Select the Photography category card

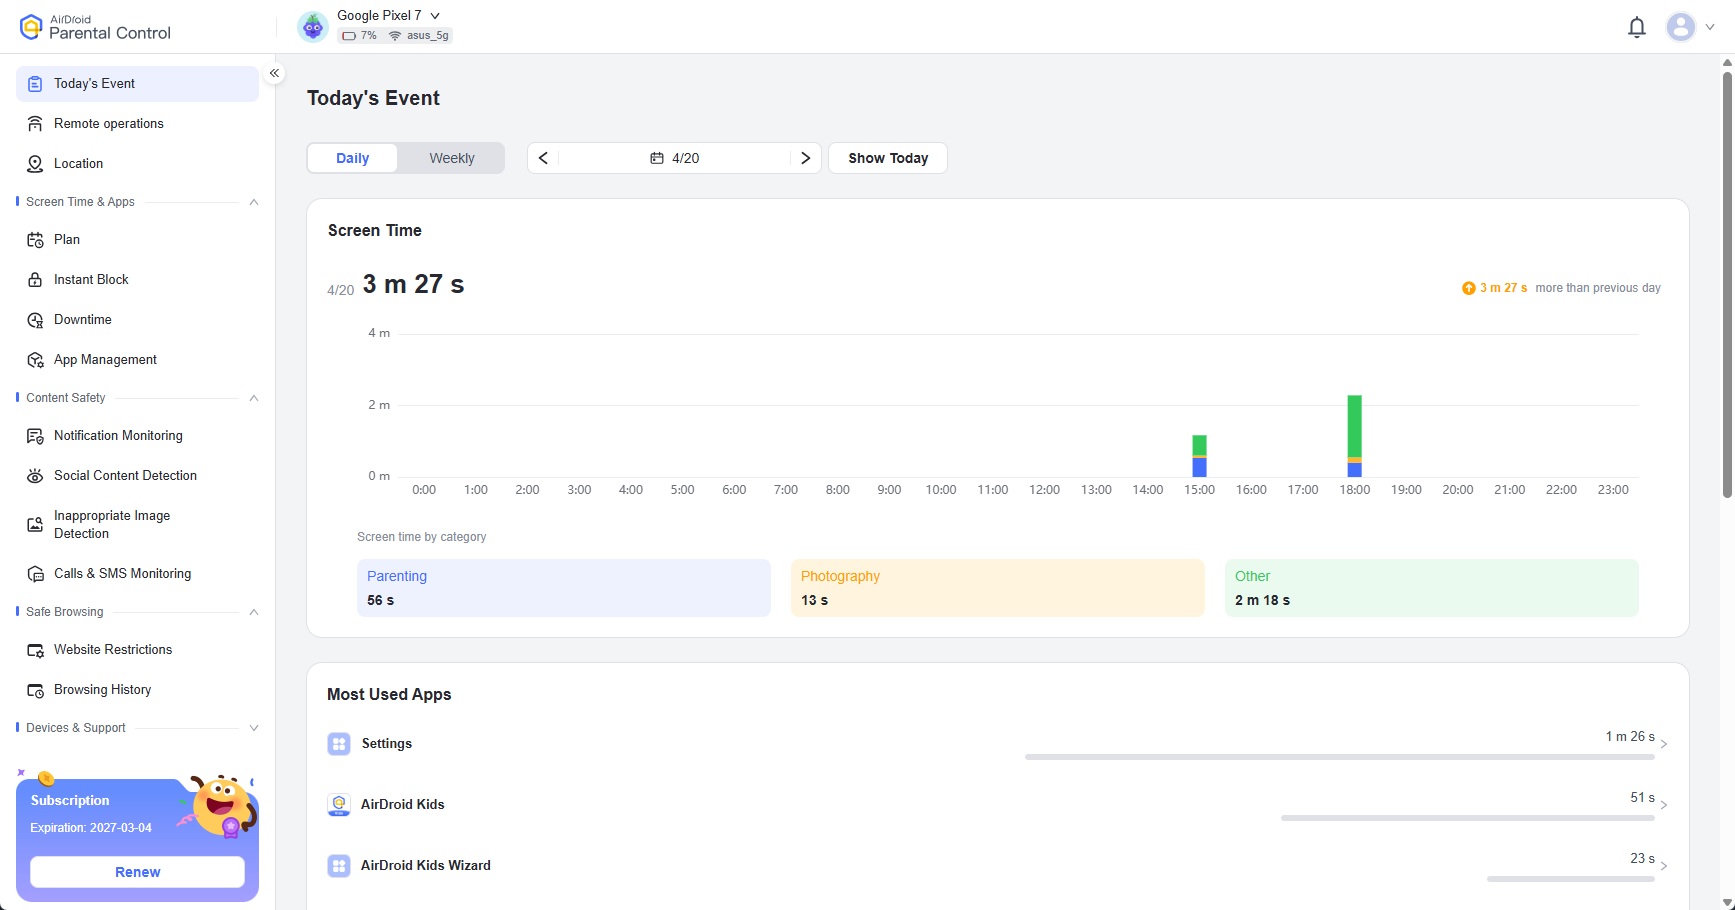point(998,588)
